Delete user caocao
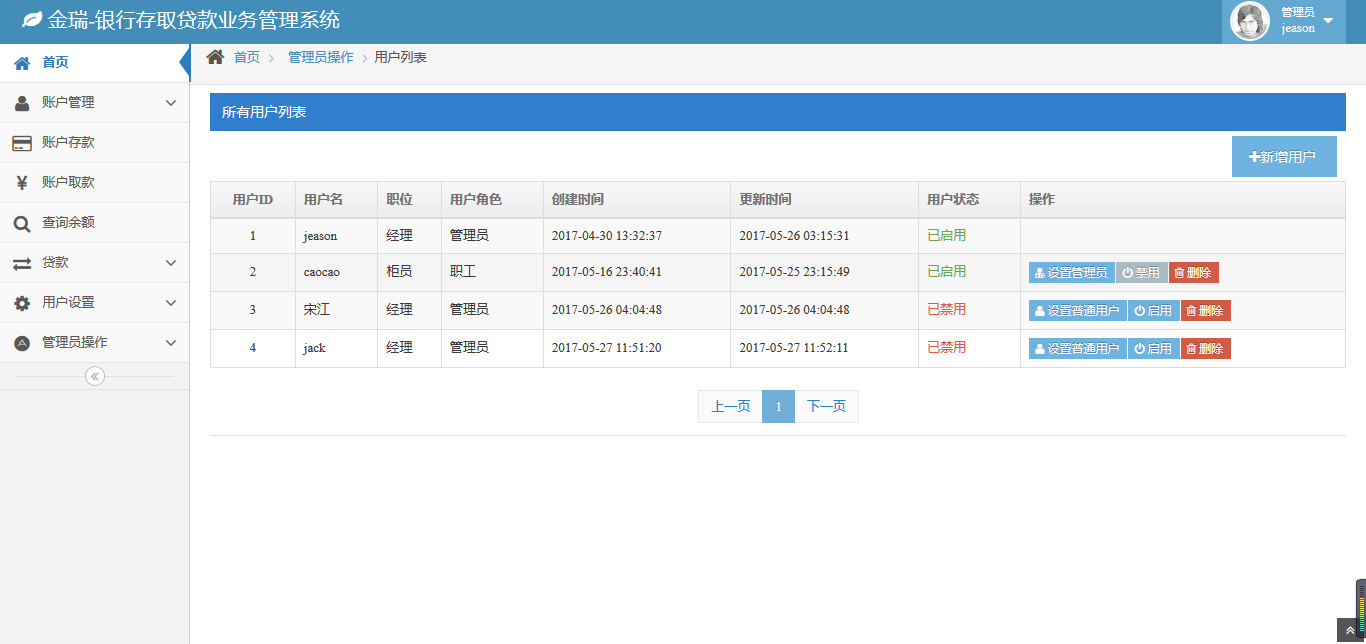 [1194, 273]
